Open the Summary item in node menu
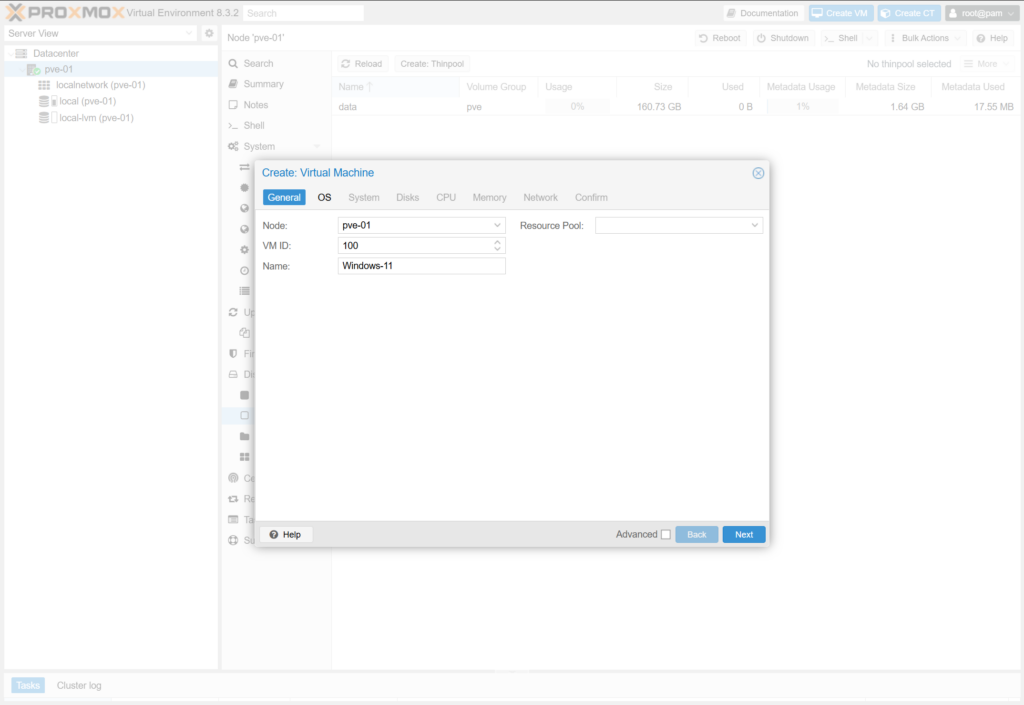1024x705 pixels. point(263,84)
